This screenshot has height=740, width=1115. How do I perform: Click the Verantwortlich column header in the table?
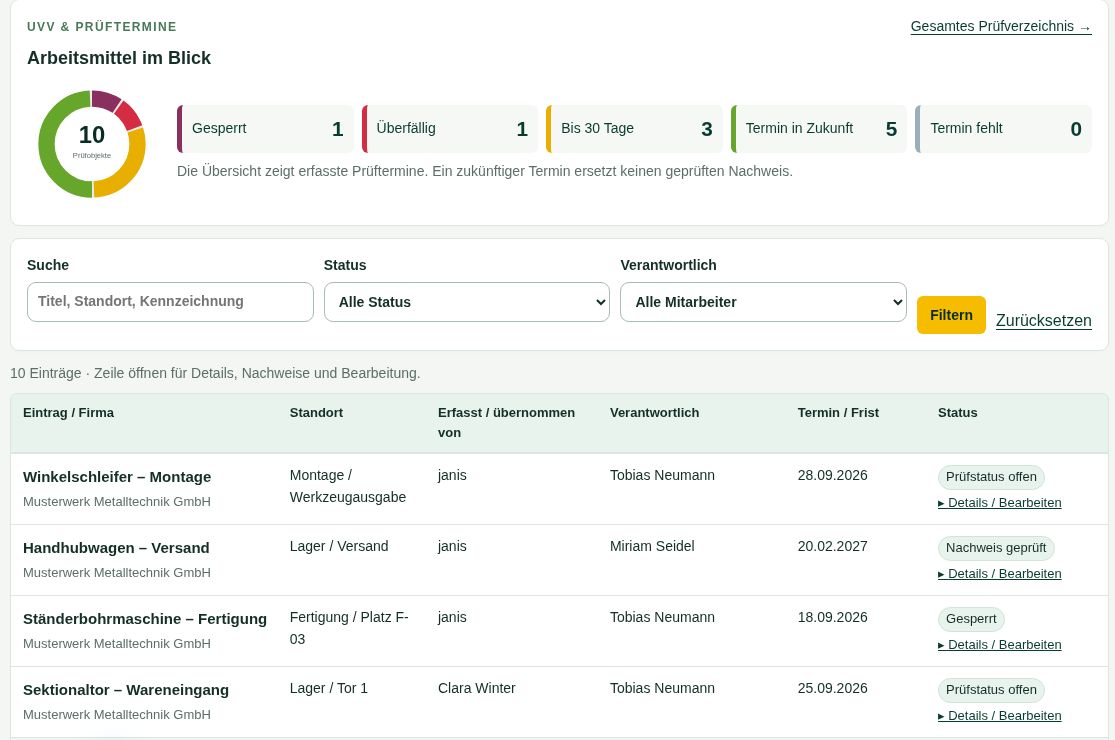click(x=654, y=413)
